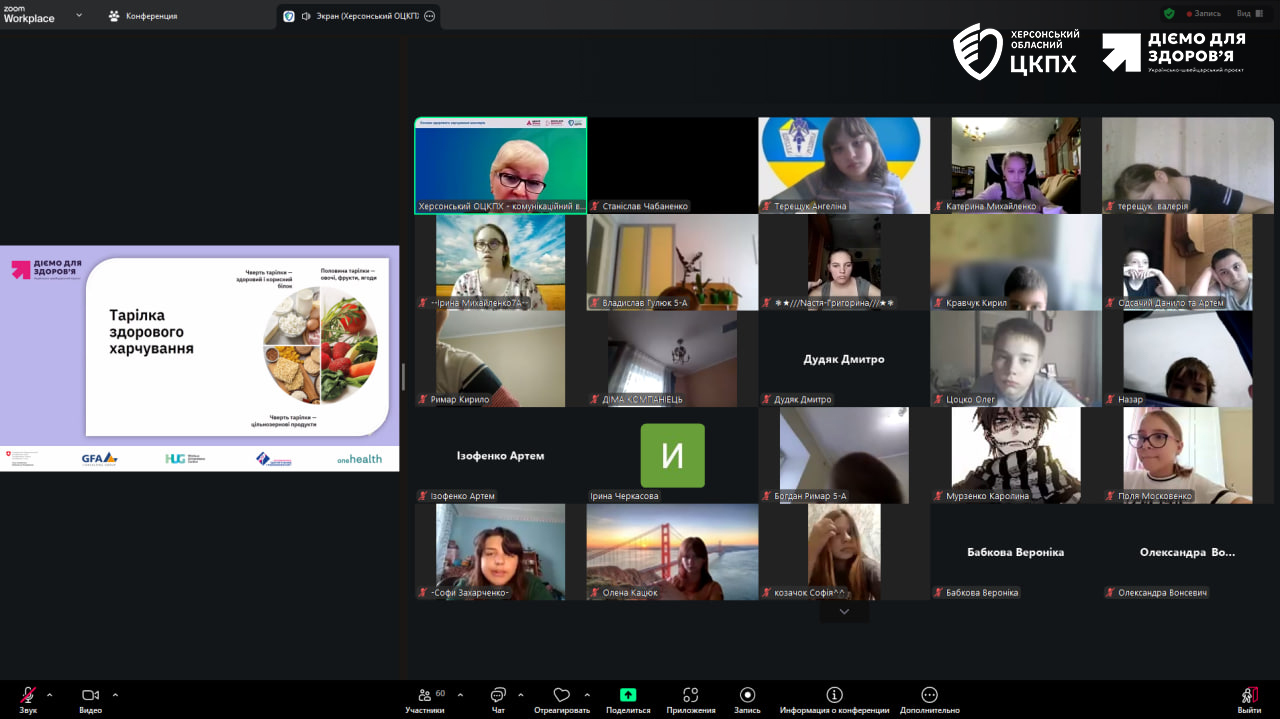This screenshot has width=1280, height=719.
Task: Start recording with the Запись toolbar button
Action: (x=747, y=696)
